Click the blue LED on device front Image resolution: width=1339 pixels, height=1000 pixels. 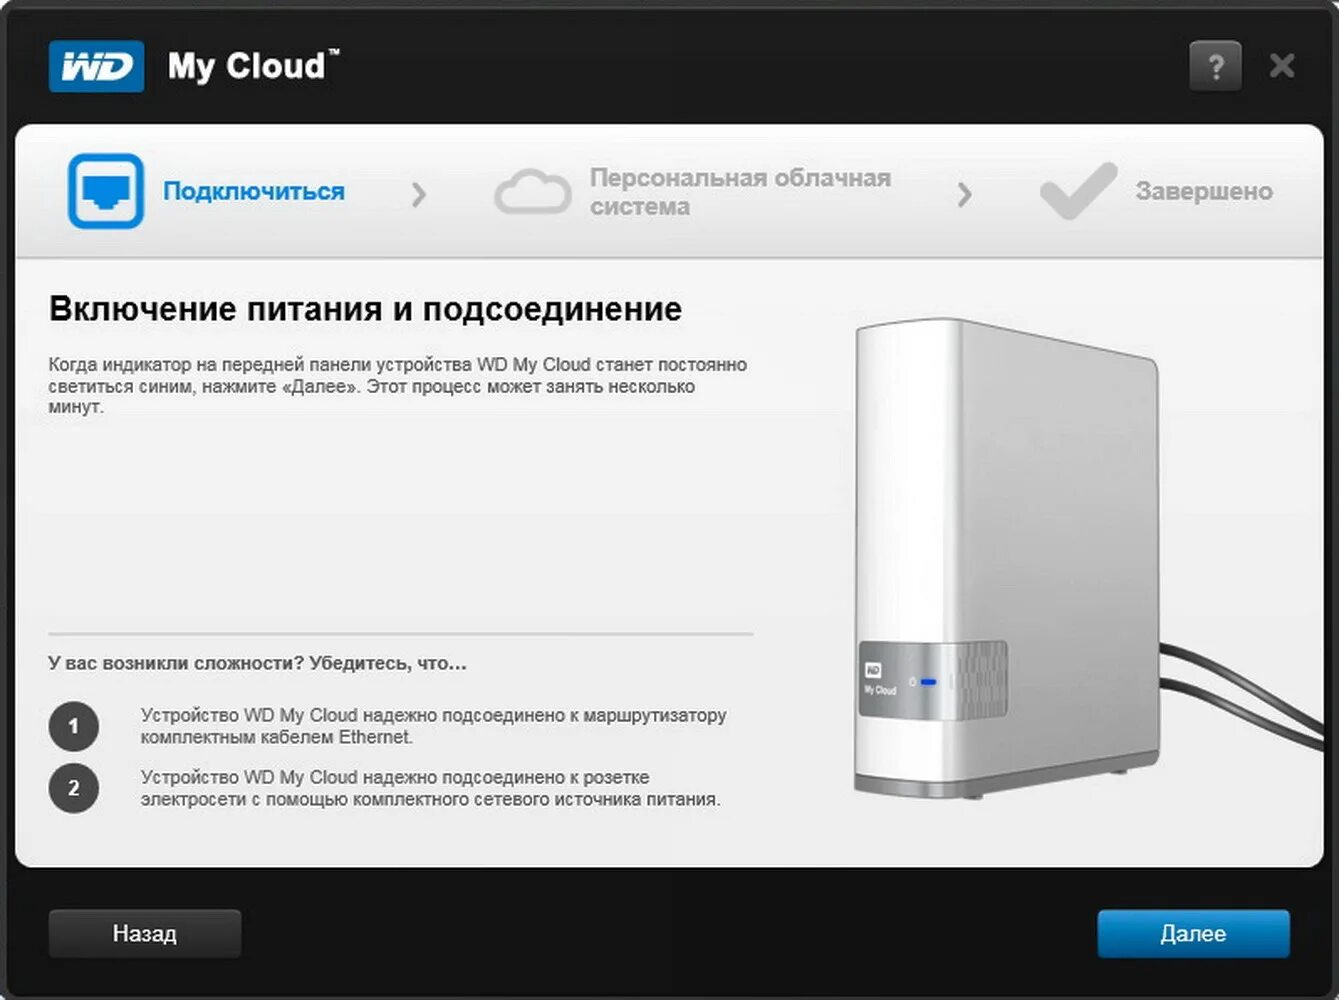click(x=929, y=682)
